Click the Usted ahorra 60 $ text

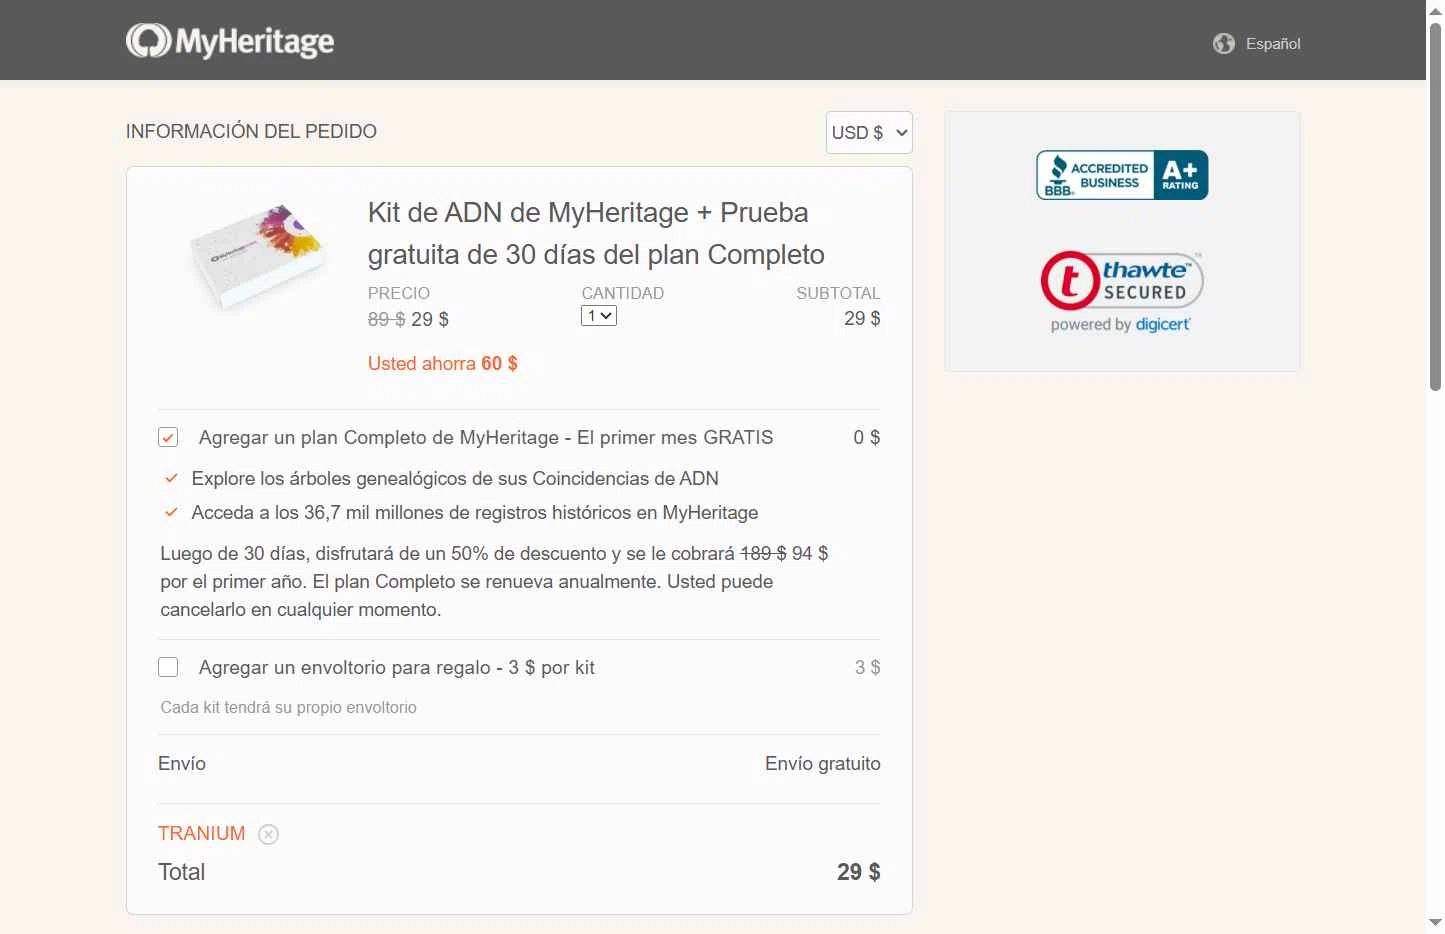tap(443, 364)
